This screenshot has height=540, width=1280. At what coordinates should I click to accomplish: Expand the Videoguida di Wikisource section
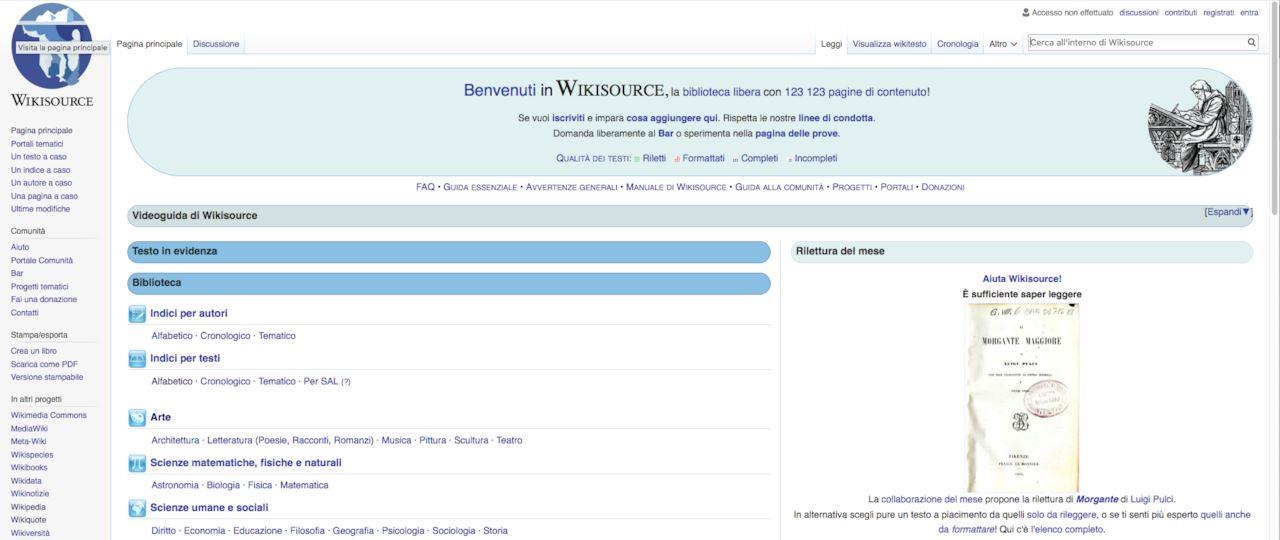pyautogui.click(x=1227, y=212)
